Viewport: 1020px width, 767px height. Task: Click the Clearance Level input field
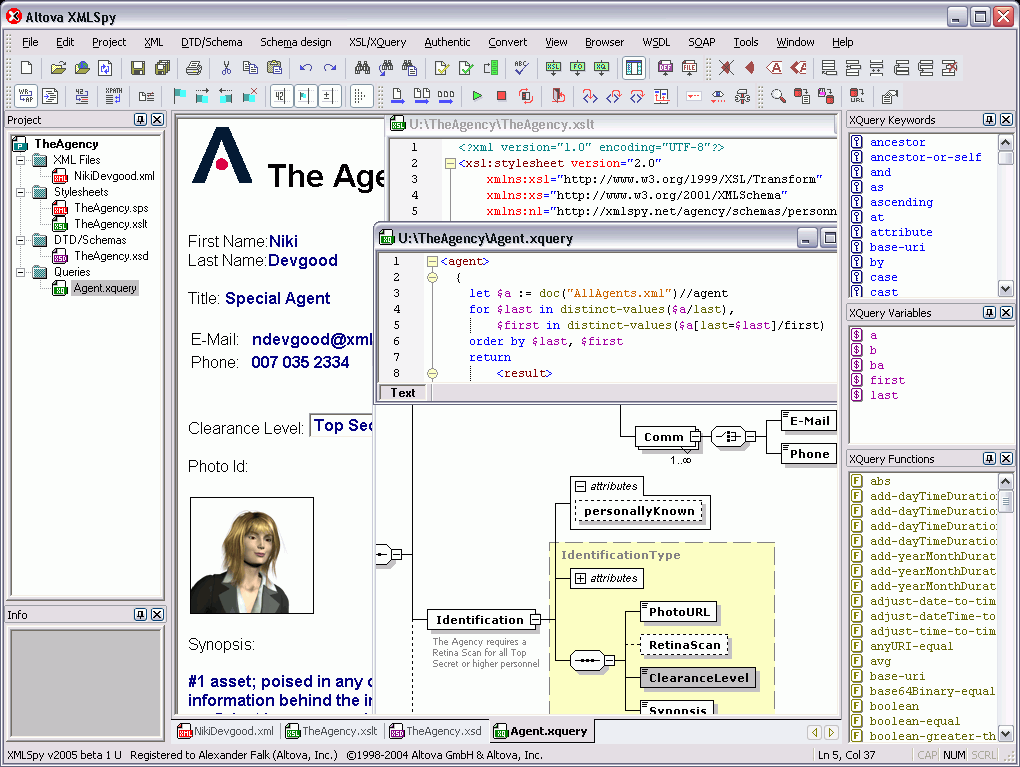coord(341,427)
